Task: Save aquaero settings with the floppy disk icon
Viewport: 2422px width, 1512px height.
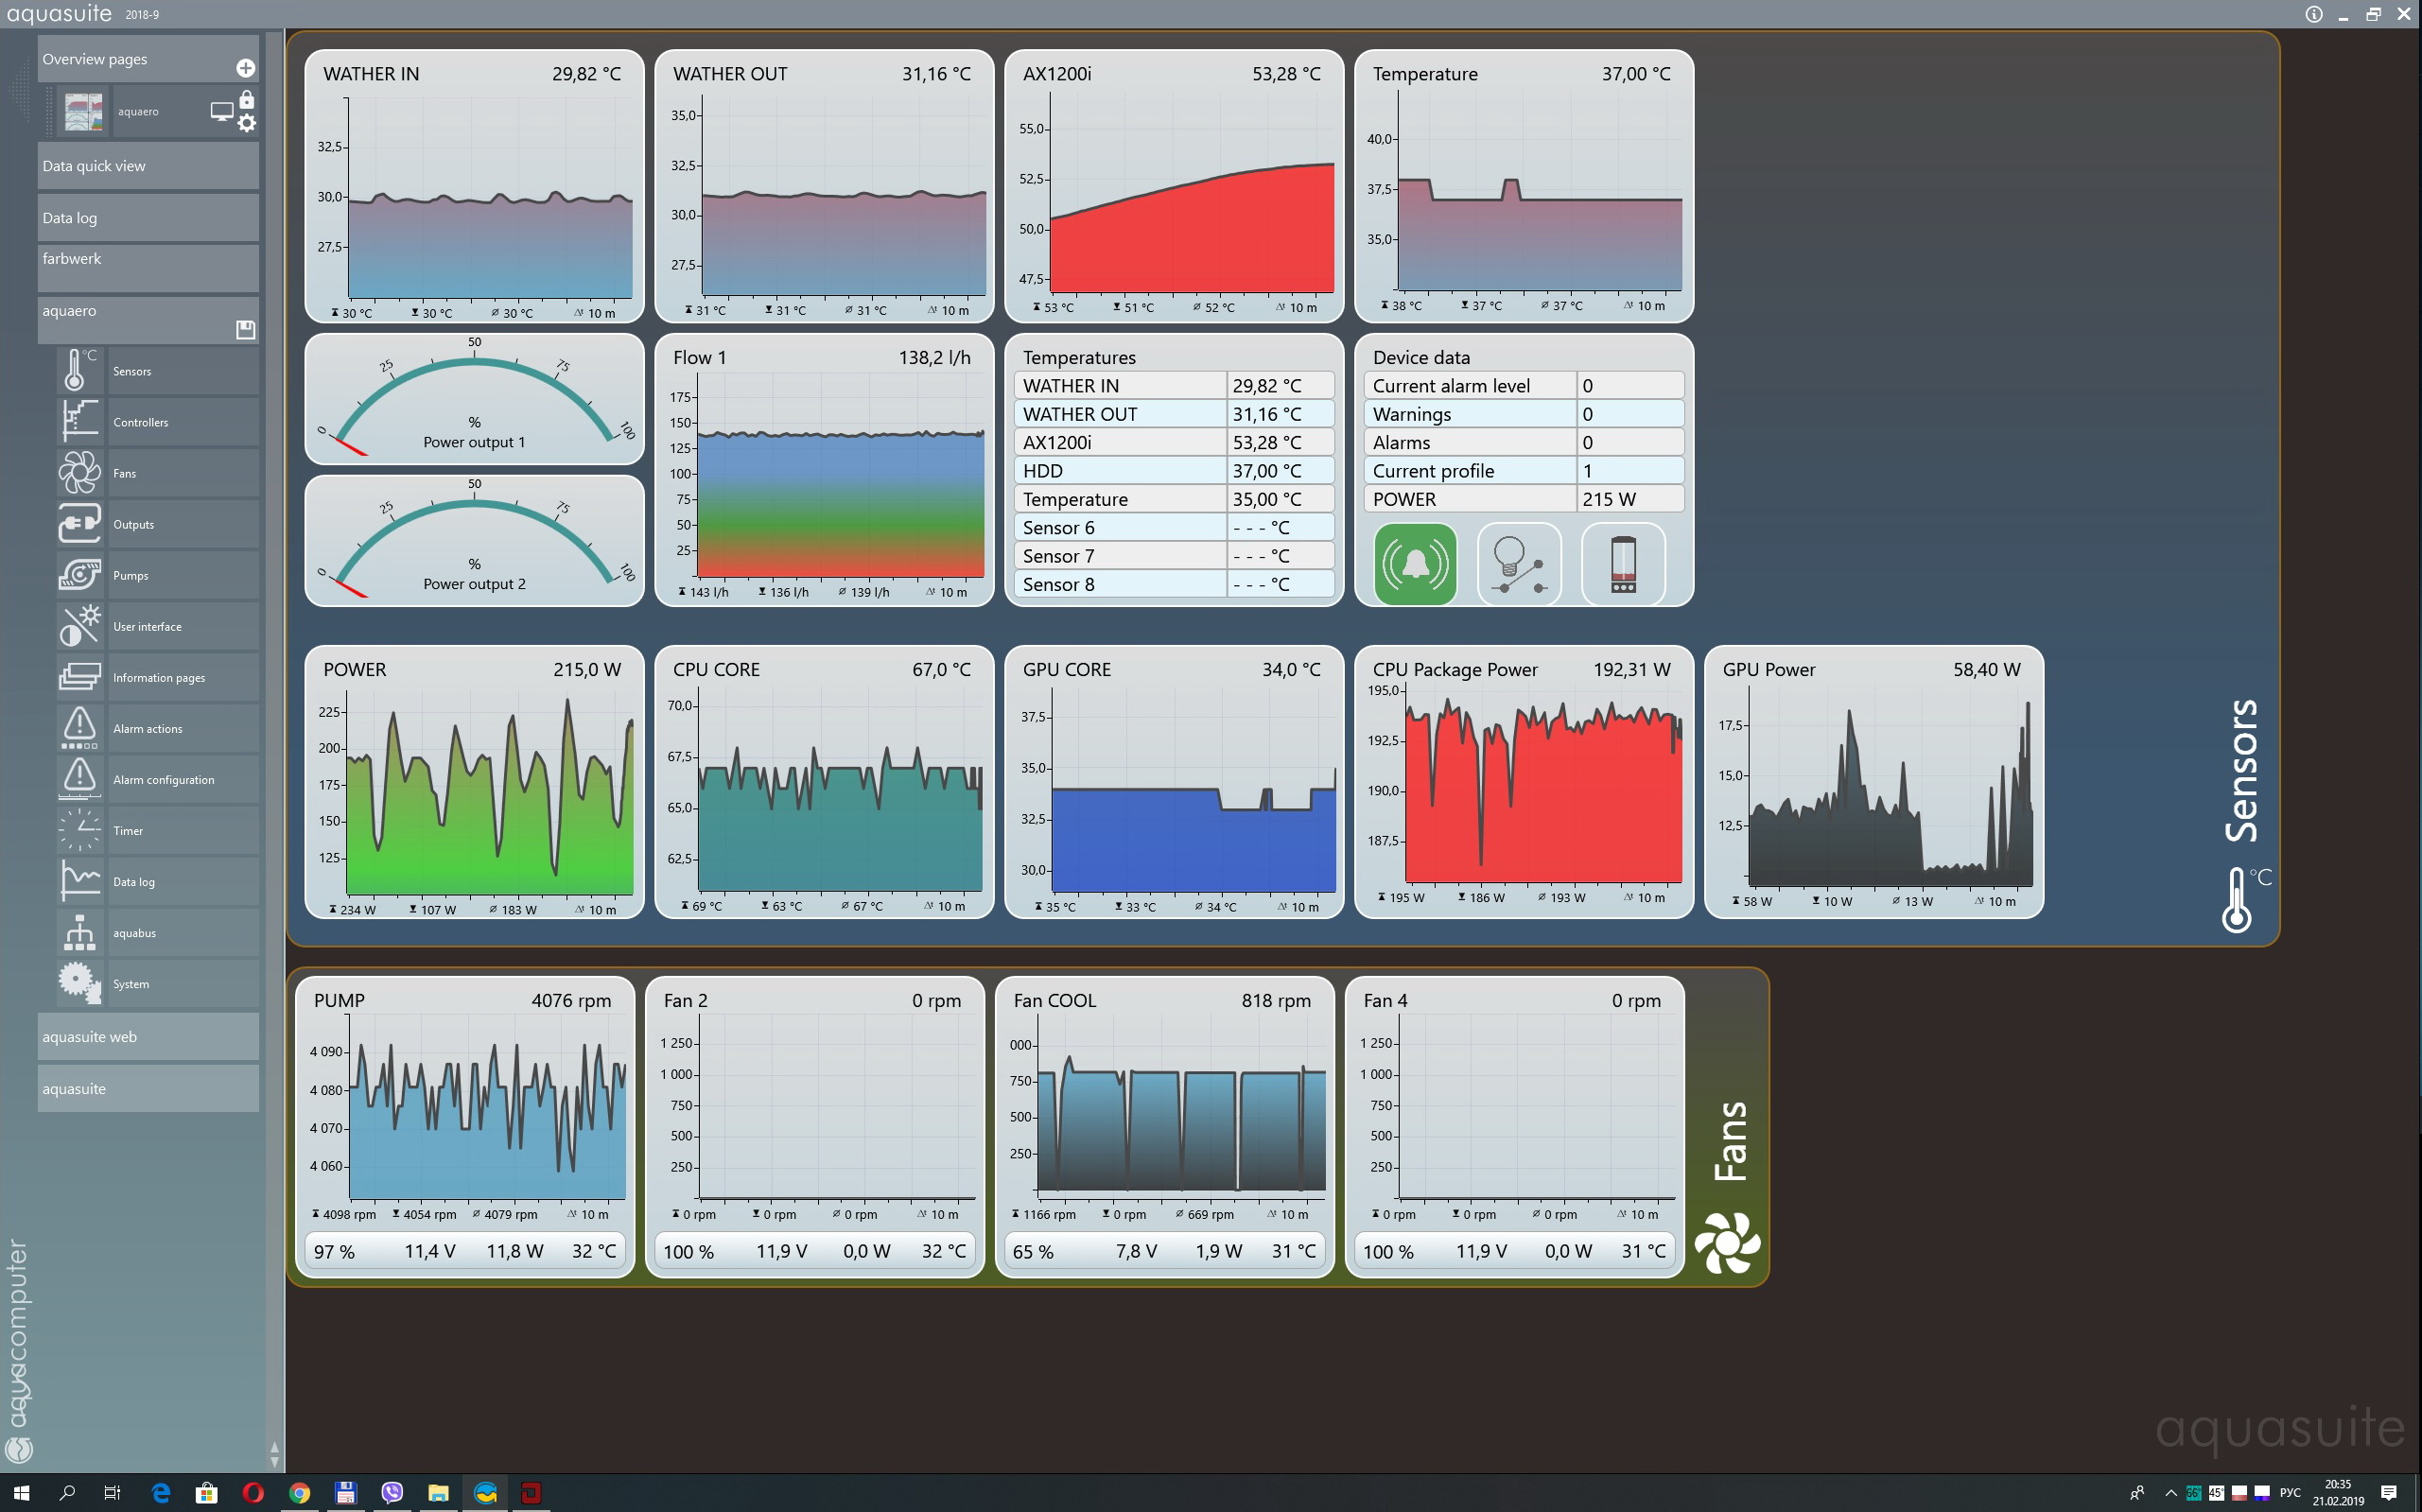Action: [x=245, y=329]
